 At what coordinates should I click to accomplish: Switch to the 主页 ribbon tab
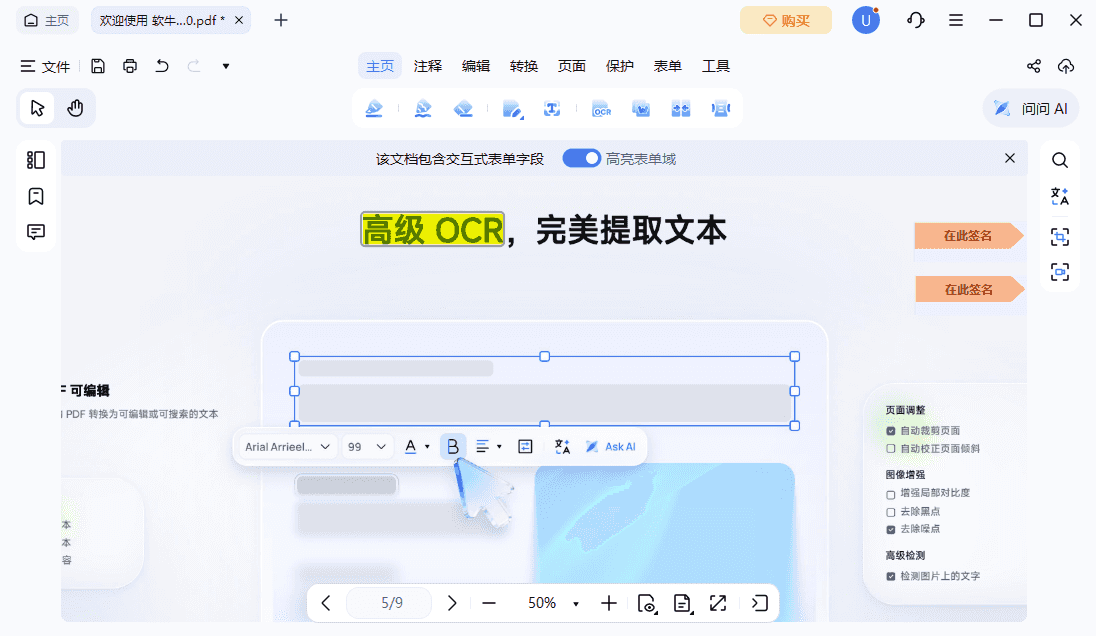pyautogui.click(x=380, y=66)
